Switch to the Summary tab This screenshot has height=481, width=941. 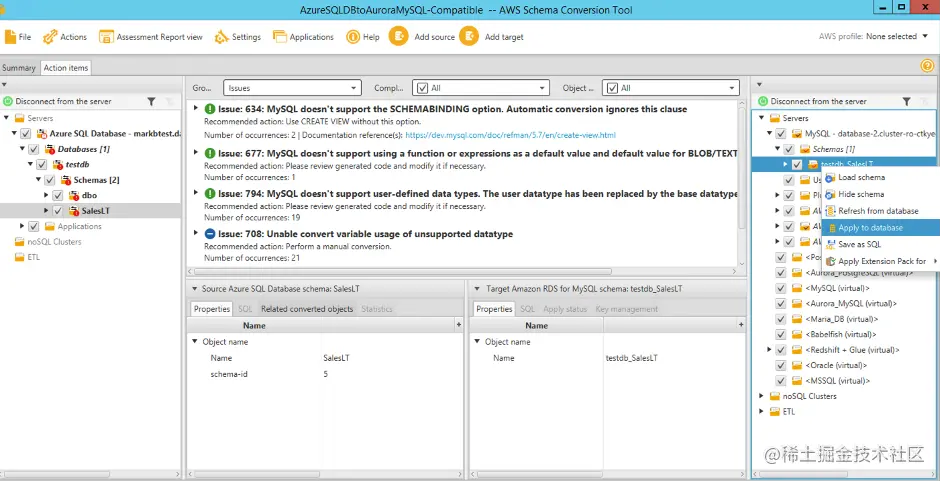19,68
